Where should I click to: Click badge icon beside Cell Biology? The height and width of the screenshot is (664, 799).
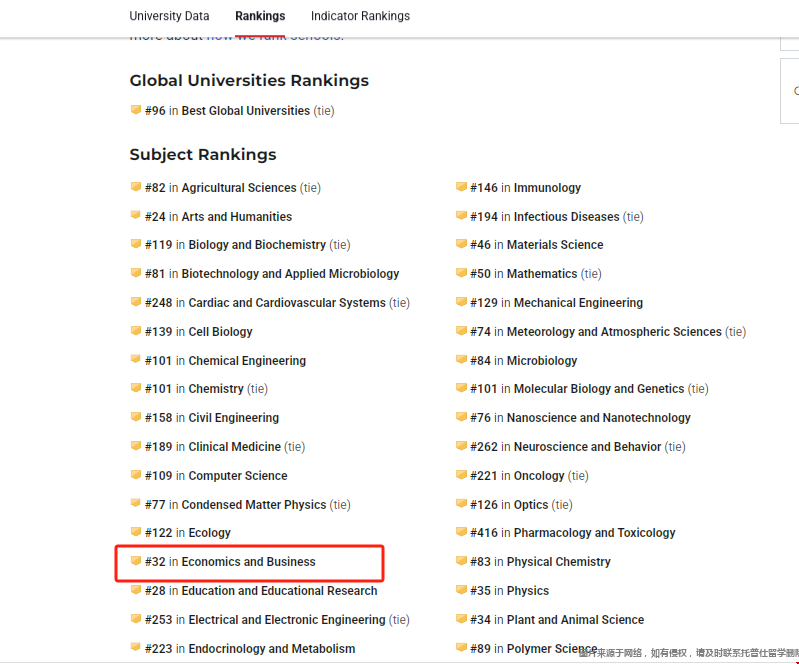(x=136, y=331)
